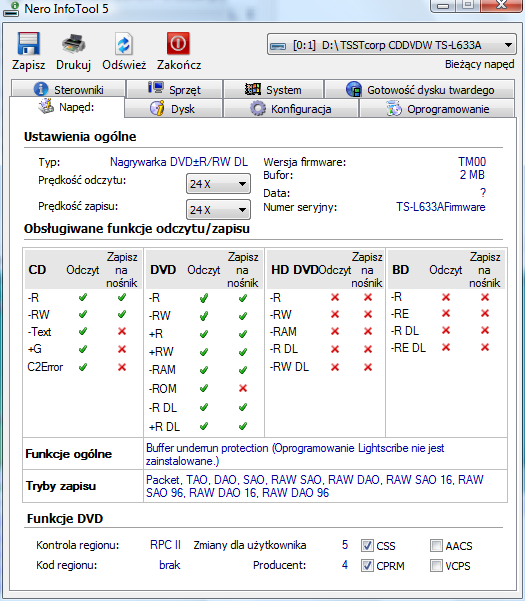525x601 pixels.
Task: Click the Zapisz button label
Action: point(28,65)
